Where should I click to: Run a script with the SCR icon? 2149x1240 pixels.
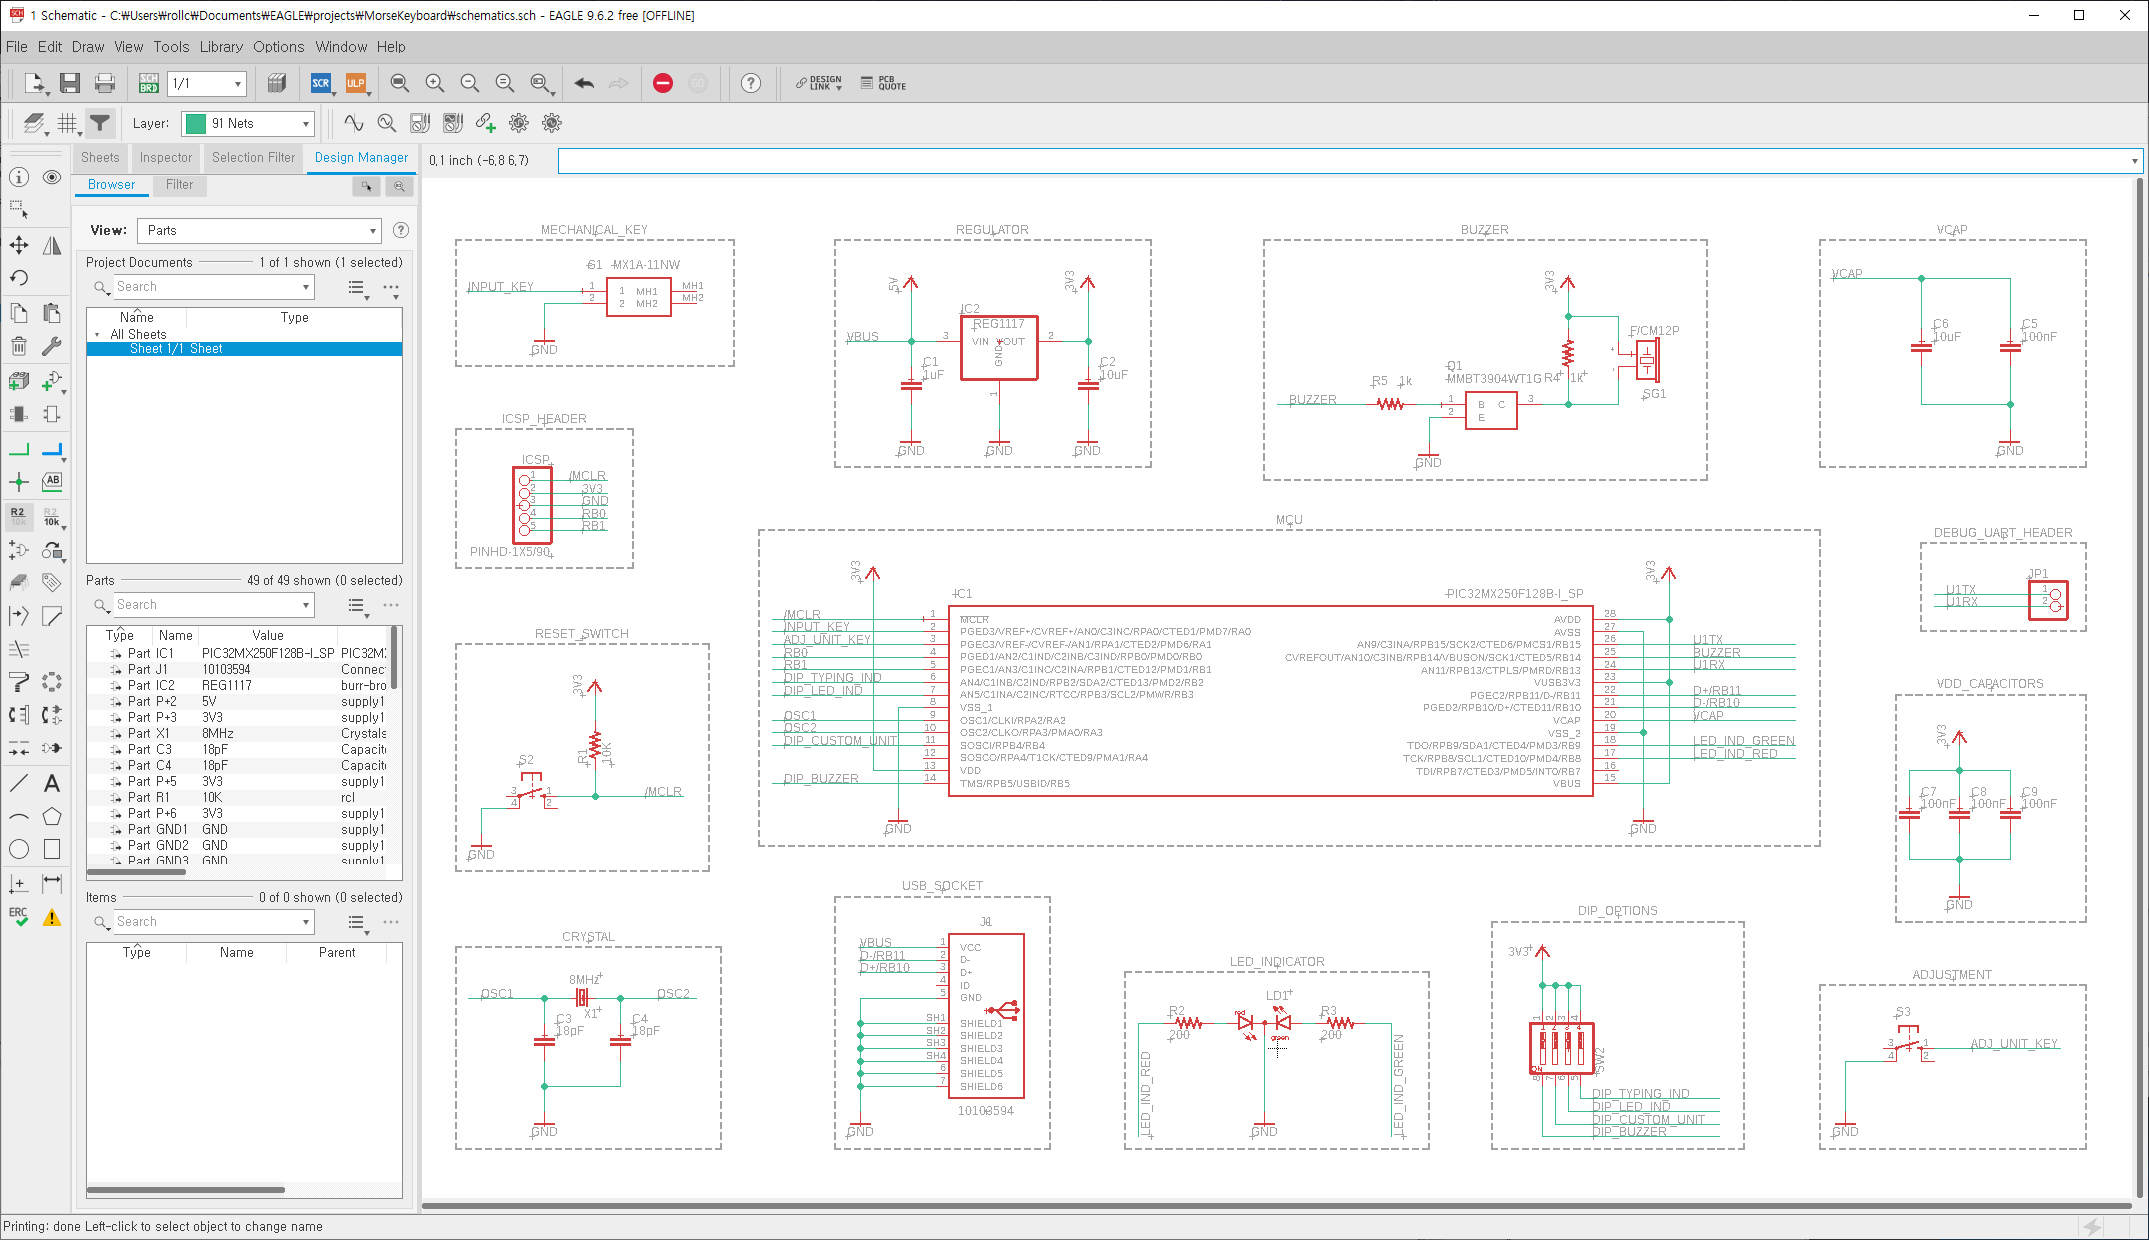pyautogui.click(x=320, y=83)
